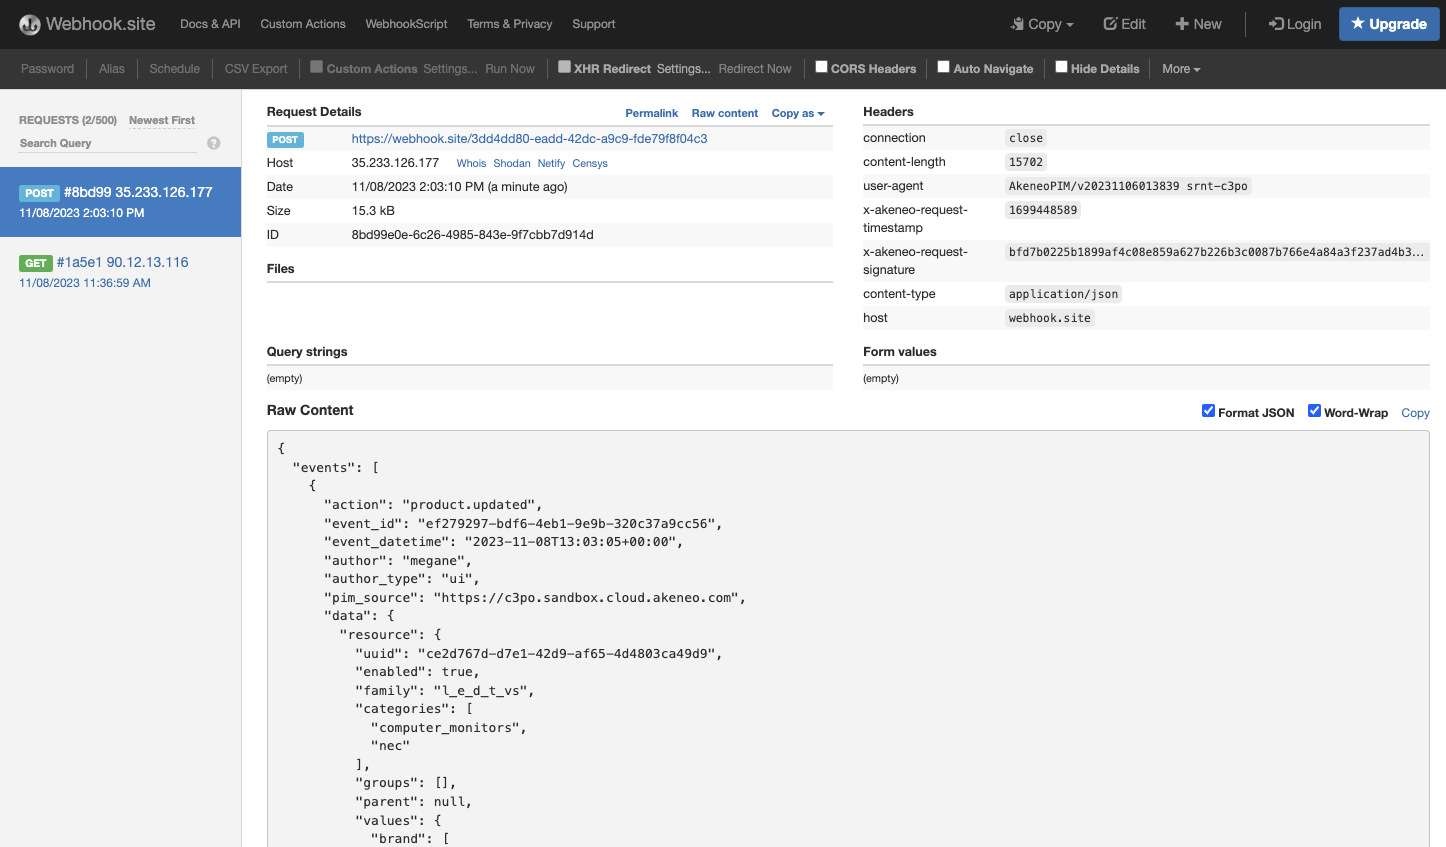Click the Edit button in navbar
1446x847 pixels.
1124,24
